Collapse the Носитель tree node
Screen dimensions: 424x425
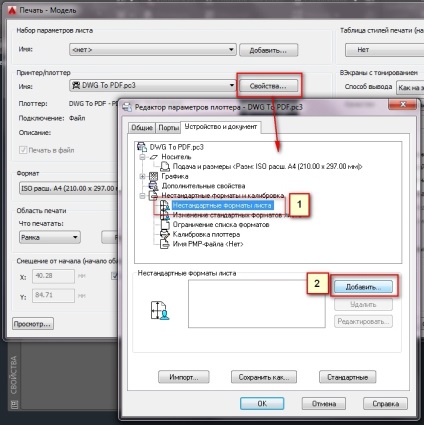point(142,157)
